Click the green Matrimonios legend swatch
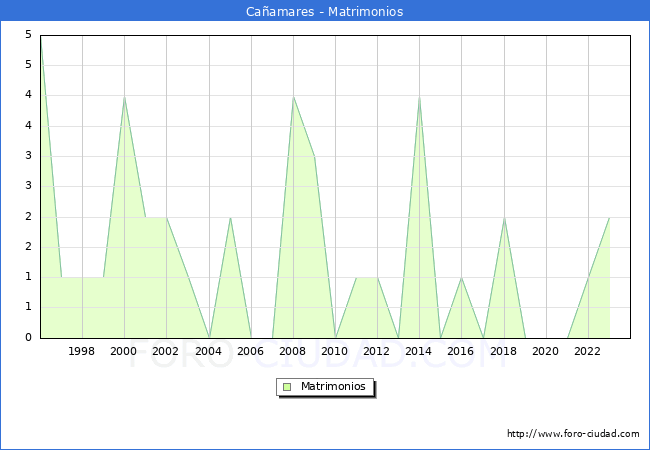Screen dimensions: 650x450 pyautogui.click(x=287, y=387)
